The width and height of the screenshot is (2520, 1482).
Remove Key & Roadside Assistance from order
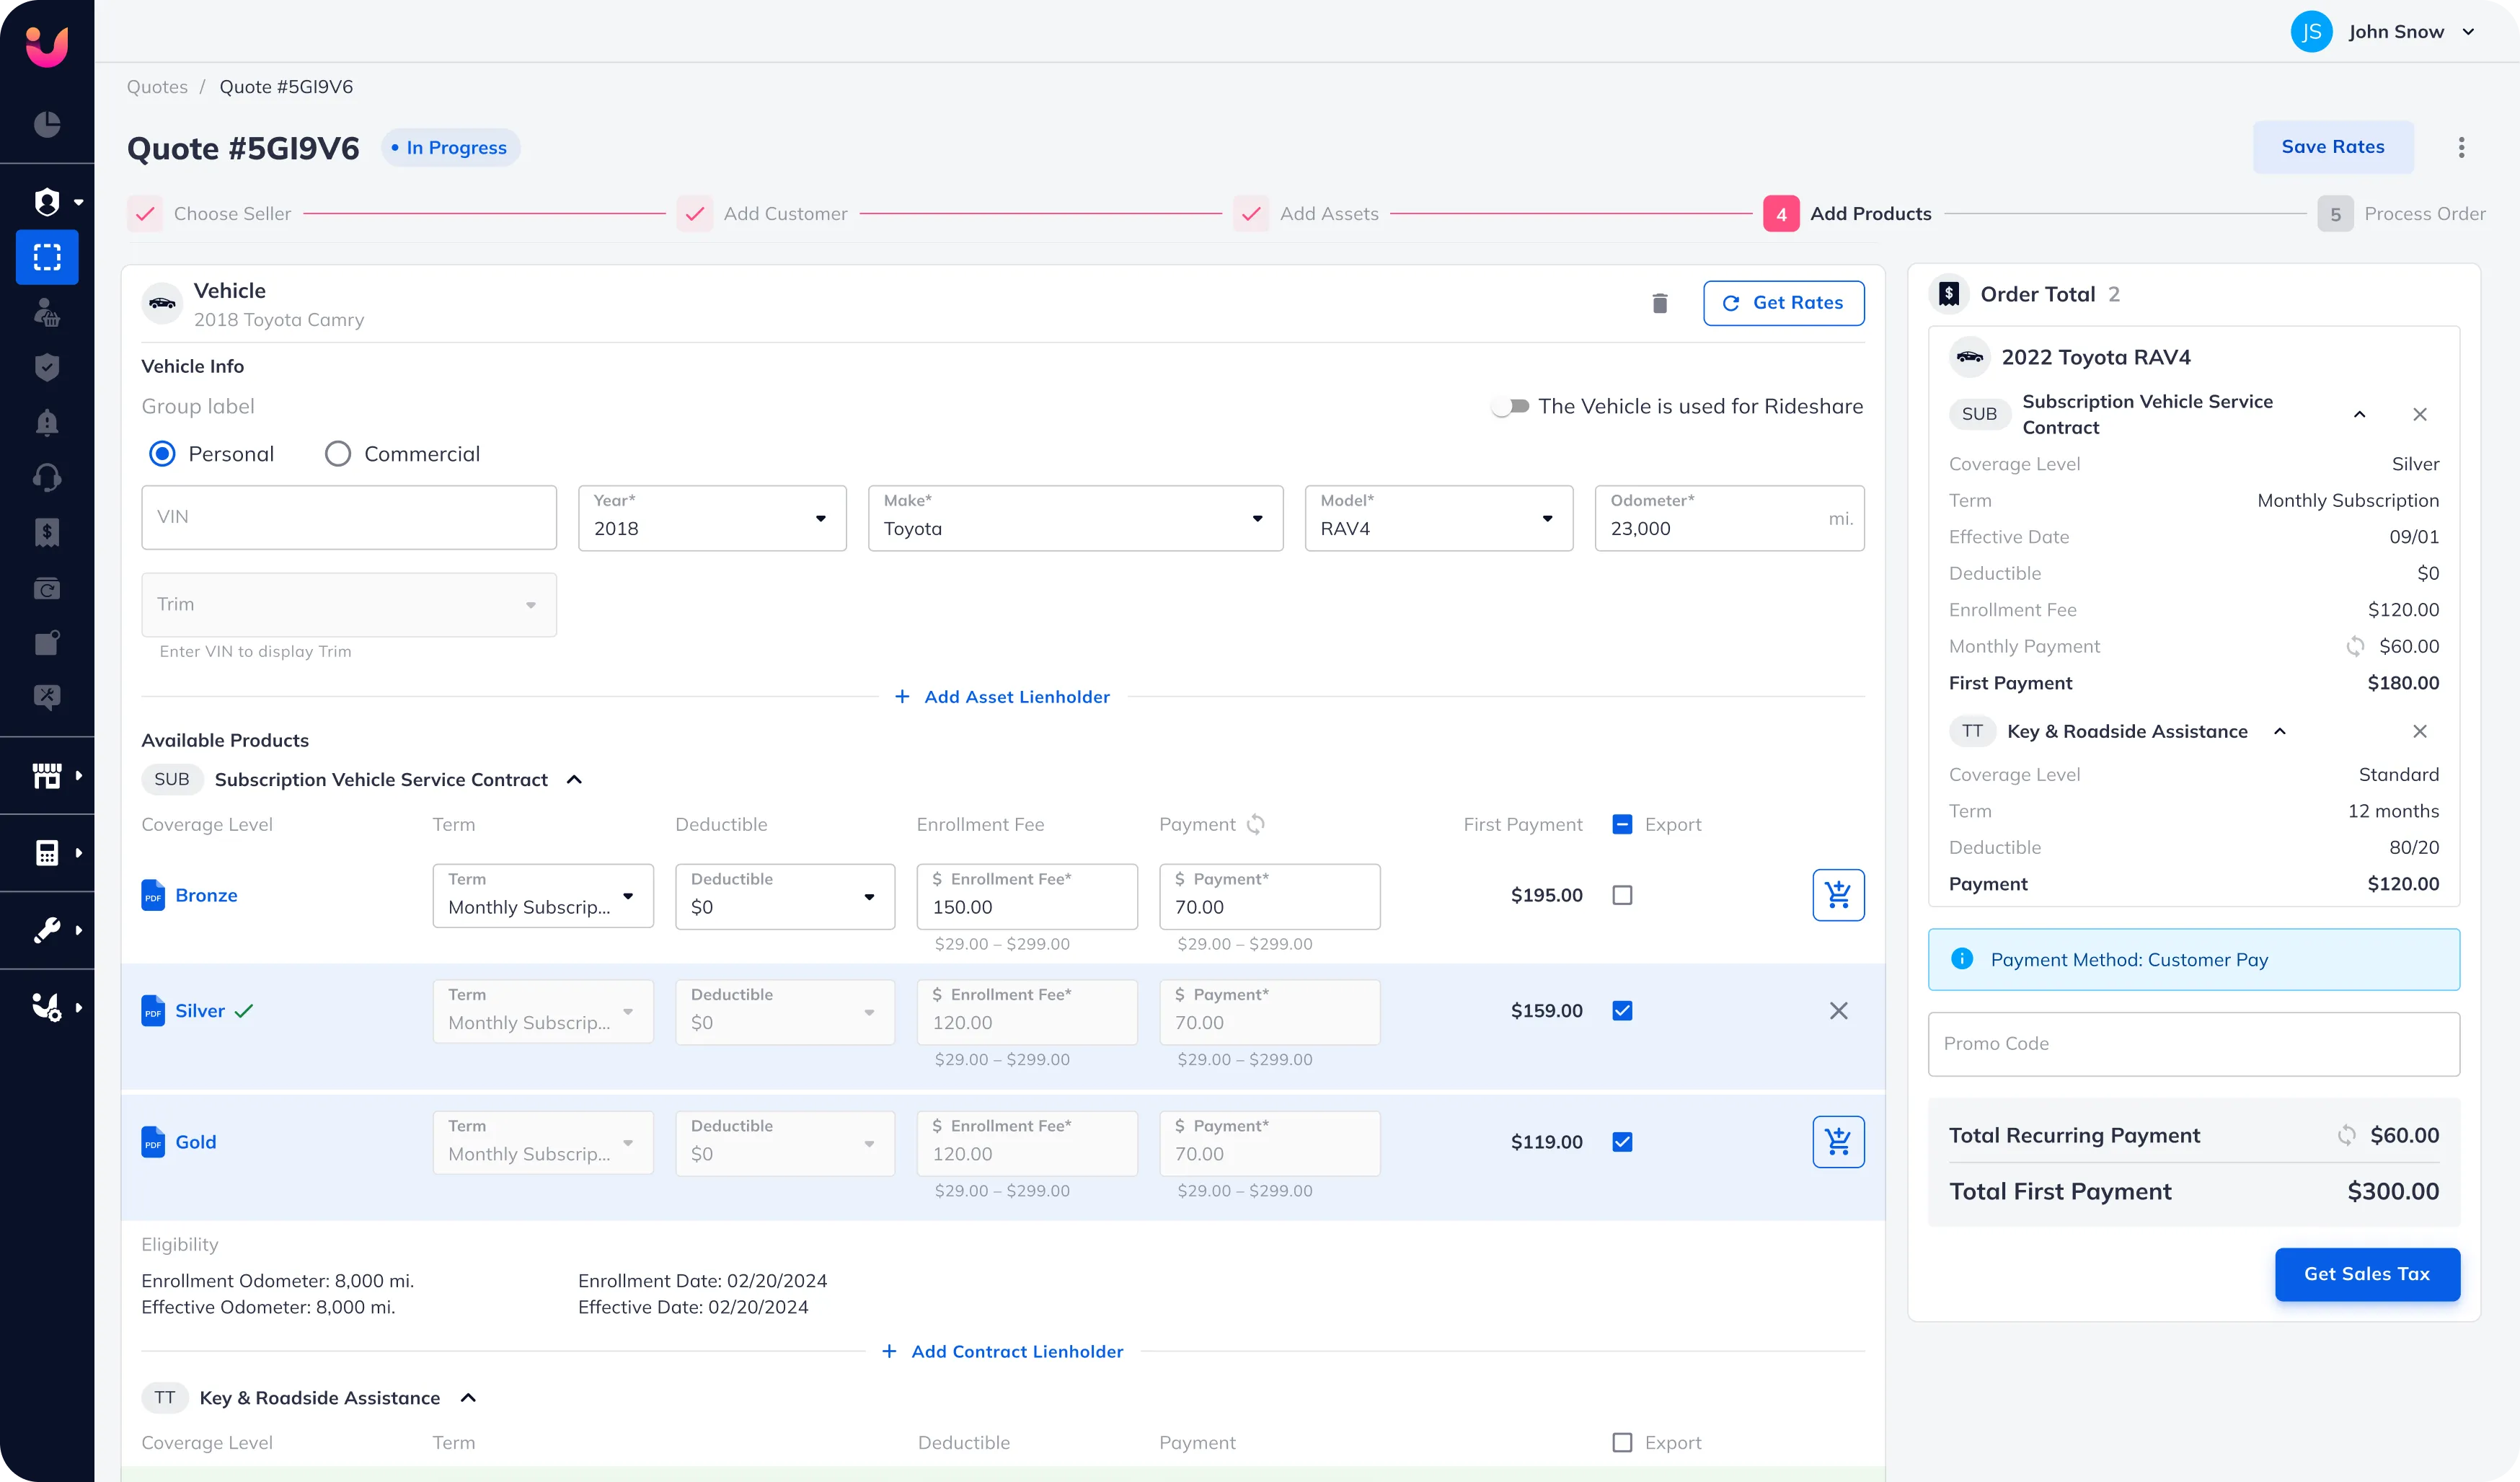(2419, 732)
